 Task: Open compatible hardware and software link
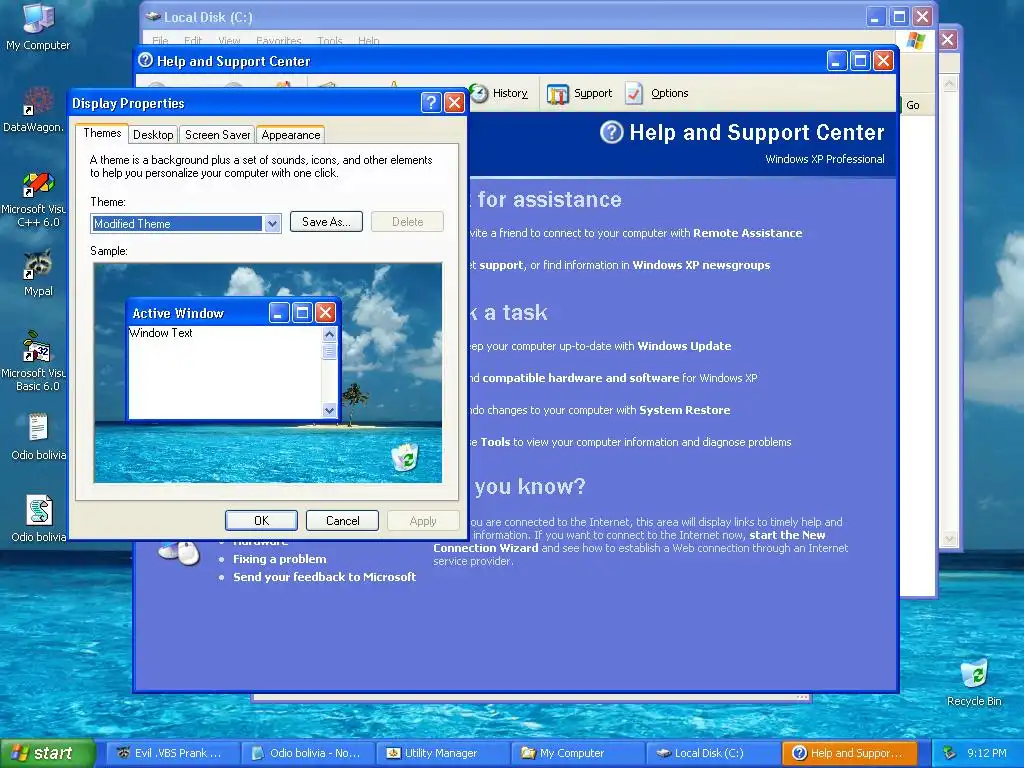point(581,378)
